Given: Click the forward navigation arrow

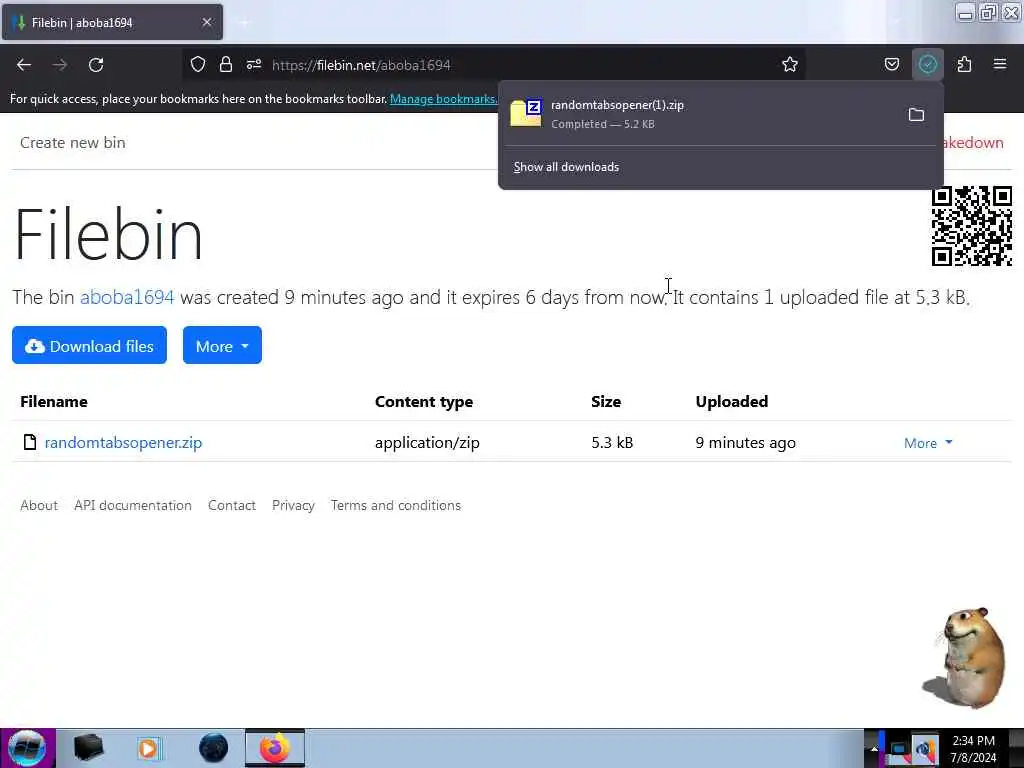Looking at the screenshot, I should 60,65.
